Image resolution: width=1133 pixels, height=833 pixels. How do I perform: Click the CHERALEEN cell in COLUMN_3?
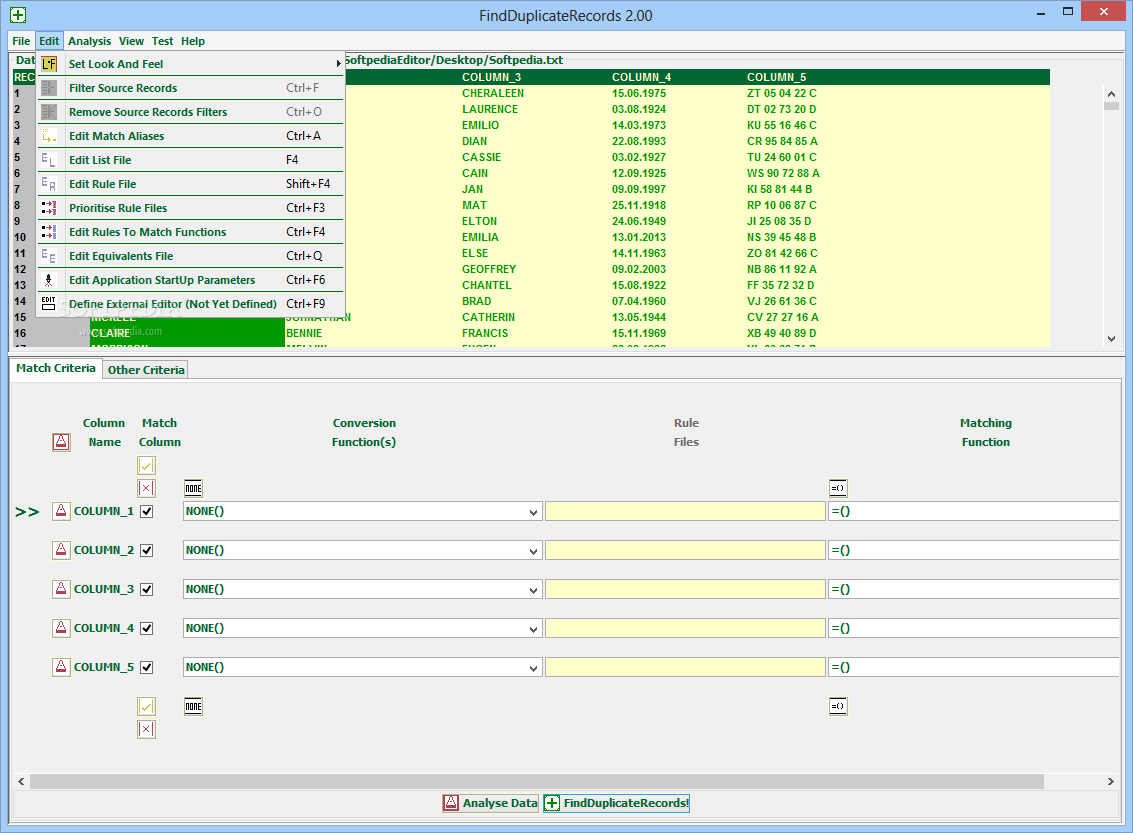coord(493,93)
